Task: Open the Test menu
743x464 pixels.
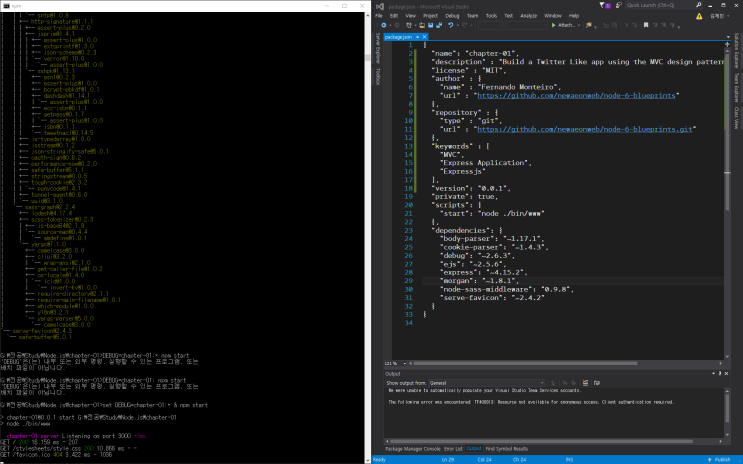Action: [x=508, y=16]
